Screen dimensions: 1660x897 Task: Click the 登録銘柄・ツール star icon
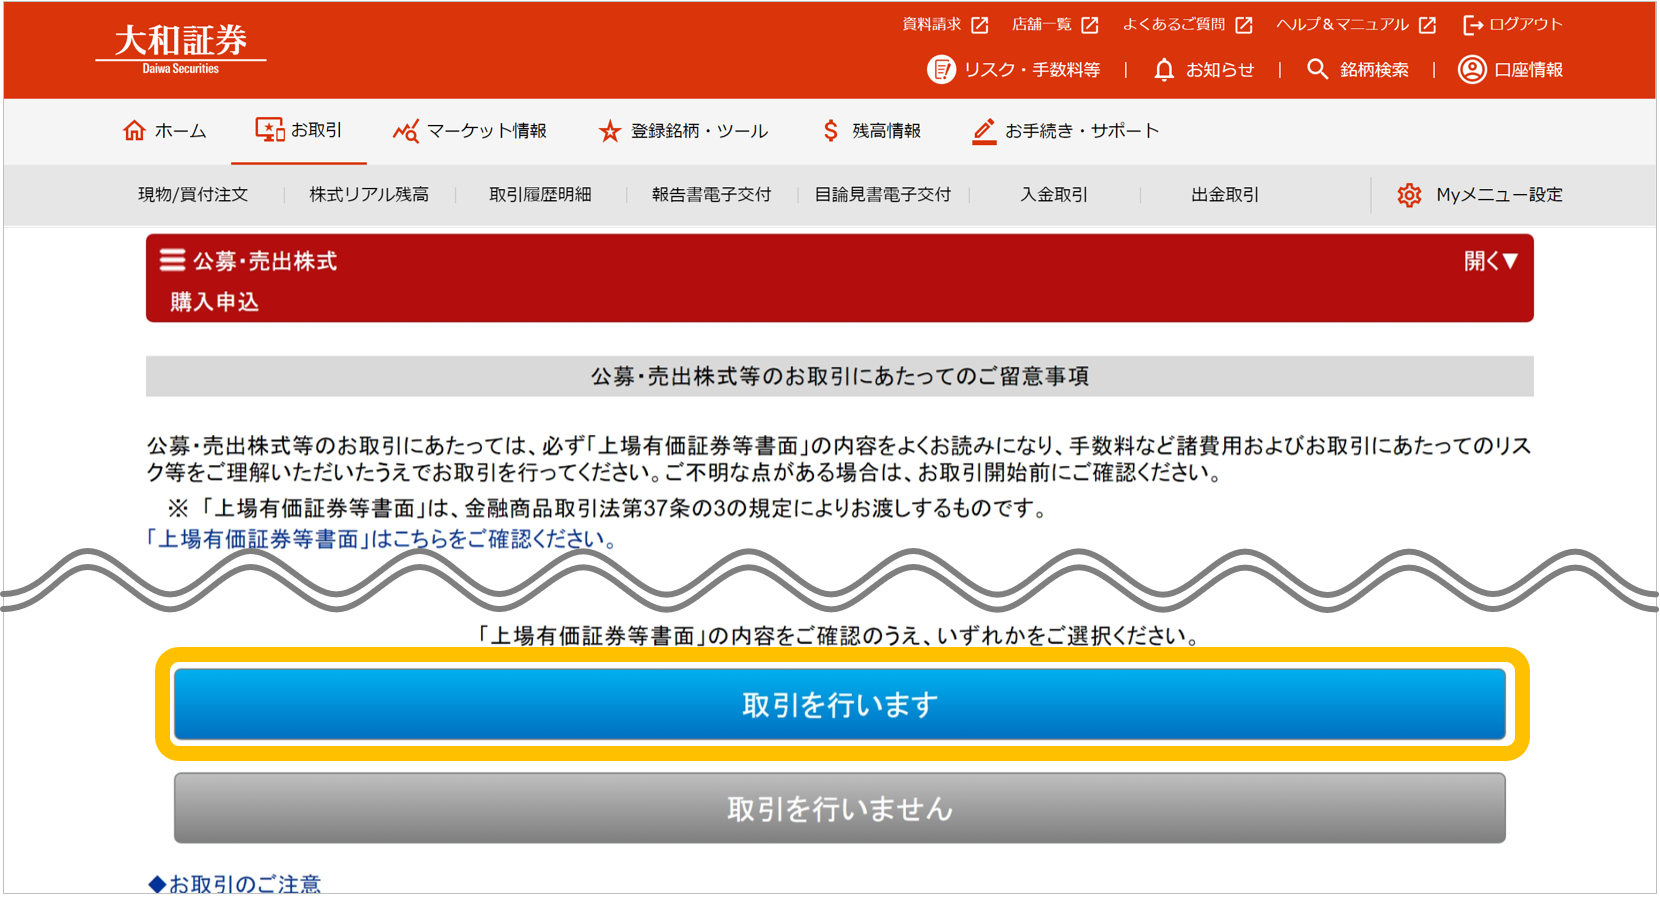609,131
